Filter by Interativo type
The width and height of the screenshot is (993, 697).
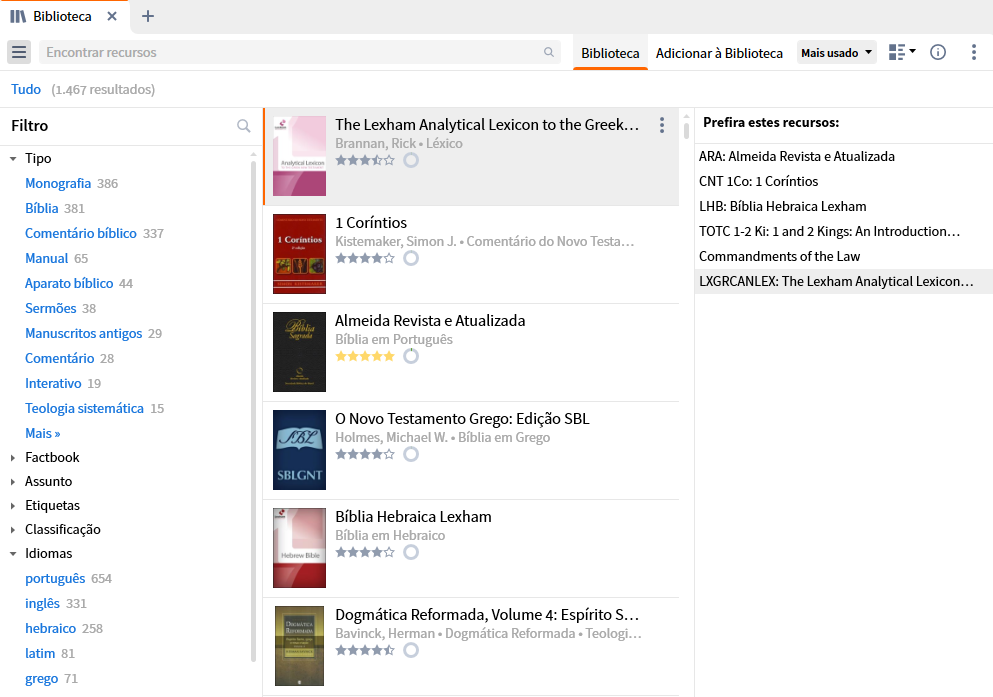(53, 384)
